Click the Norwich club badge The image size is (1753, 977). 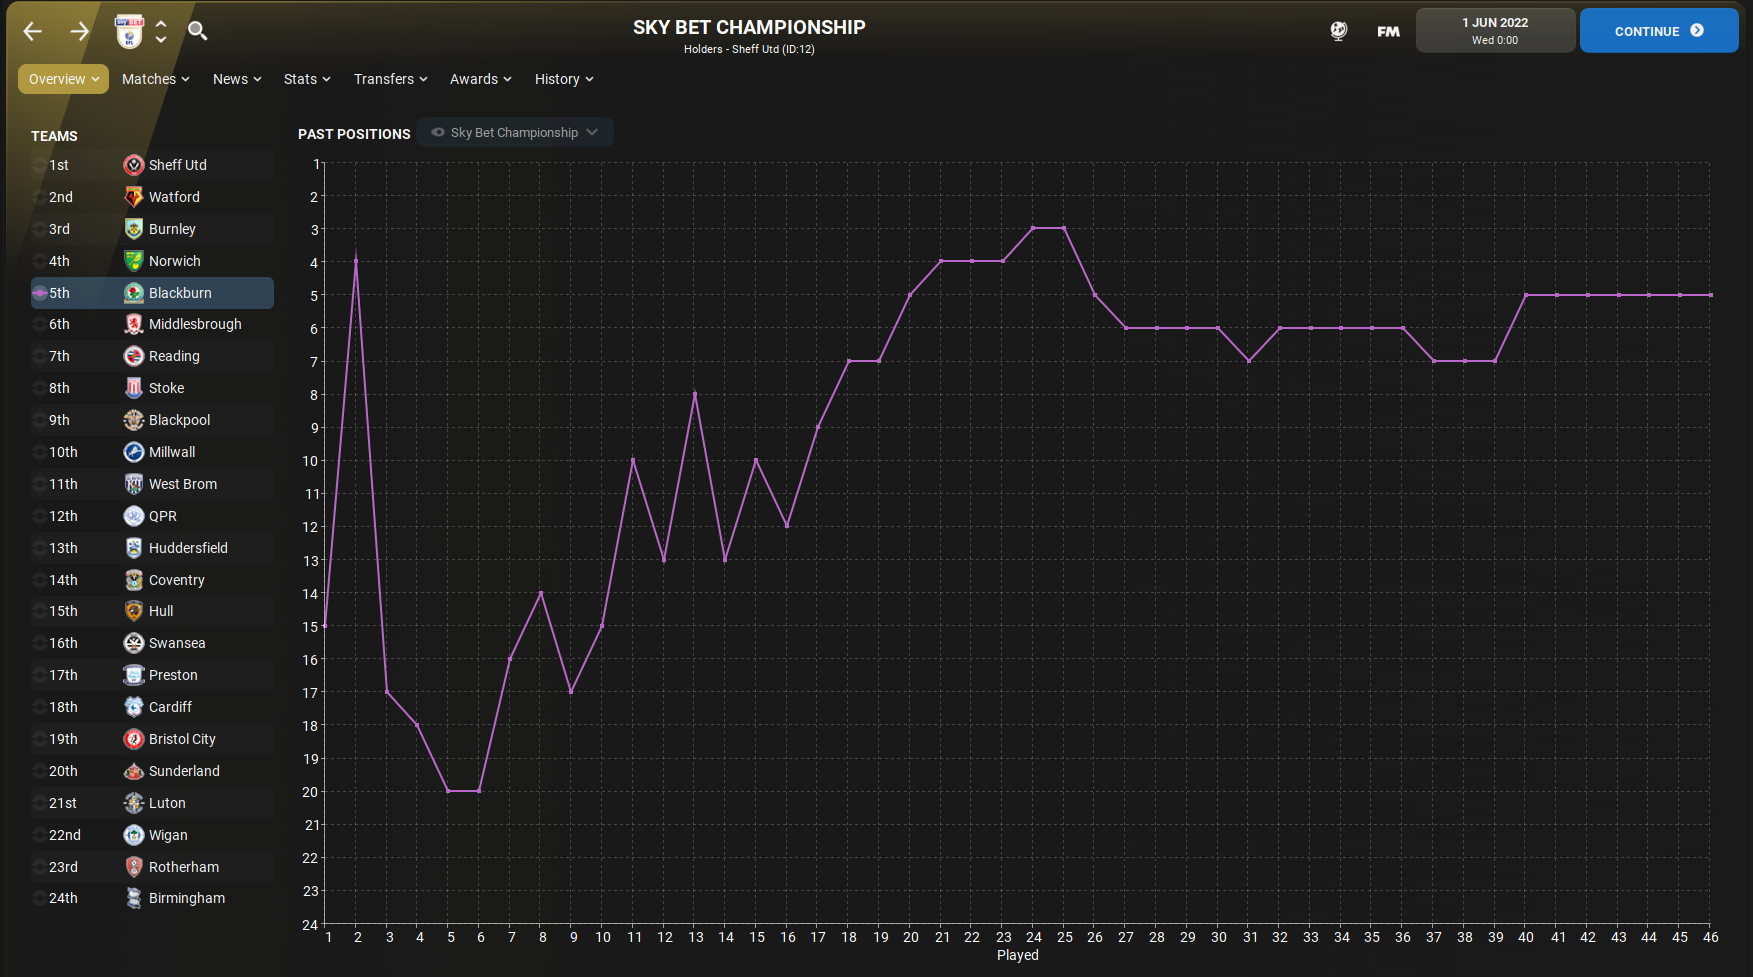[x=134, y=261]
